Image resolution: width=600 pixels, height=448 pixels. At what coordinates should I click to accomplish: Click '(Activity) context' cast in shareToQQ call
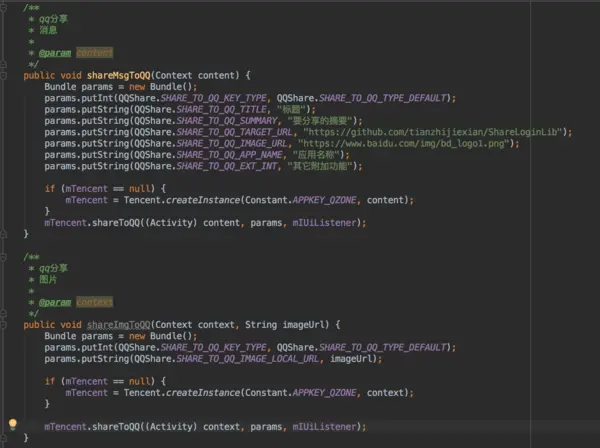(x=192, y=427)
